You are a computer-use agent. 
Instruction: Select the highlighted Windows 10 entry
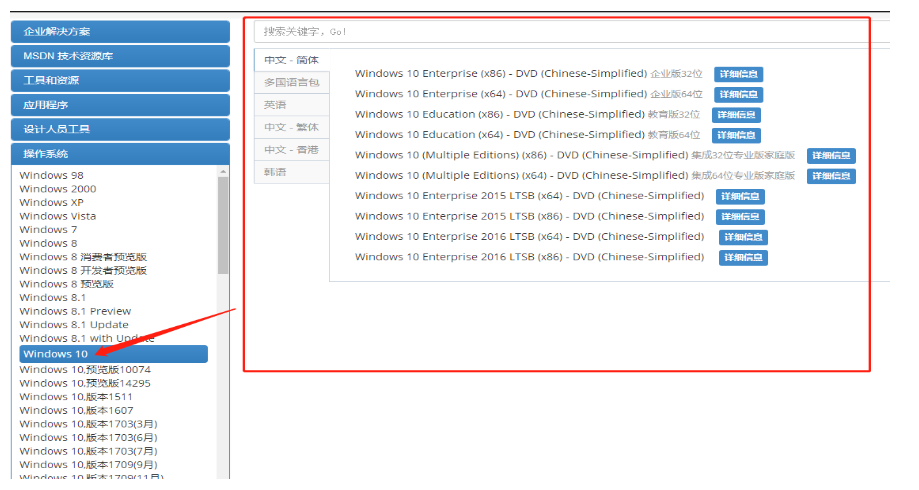[x=114, y=354]
